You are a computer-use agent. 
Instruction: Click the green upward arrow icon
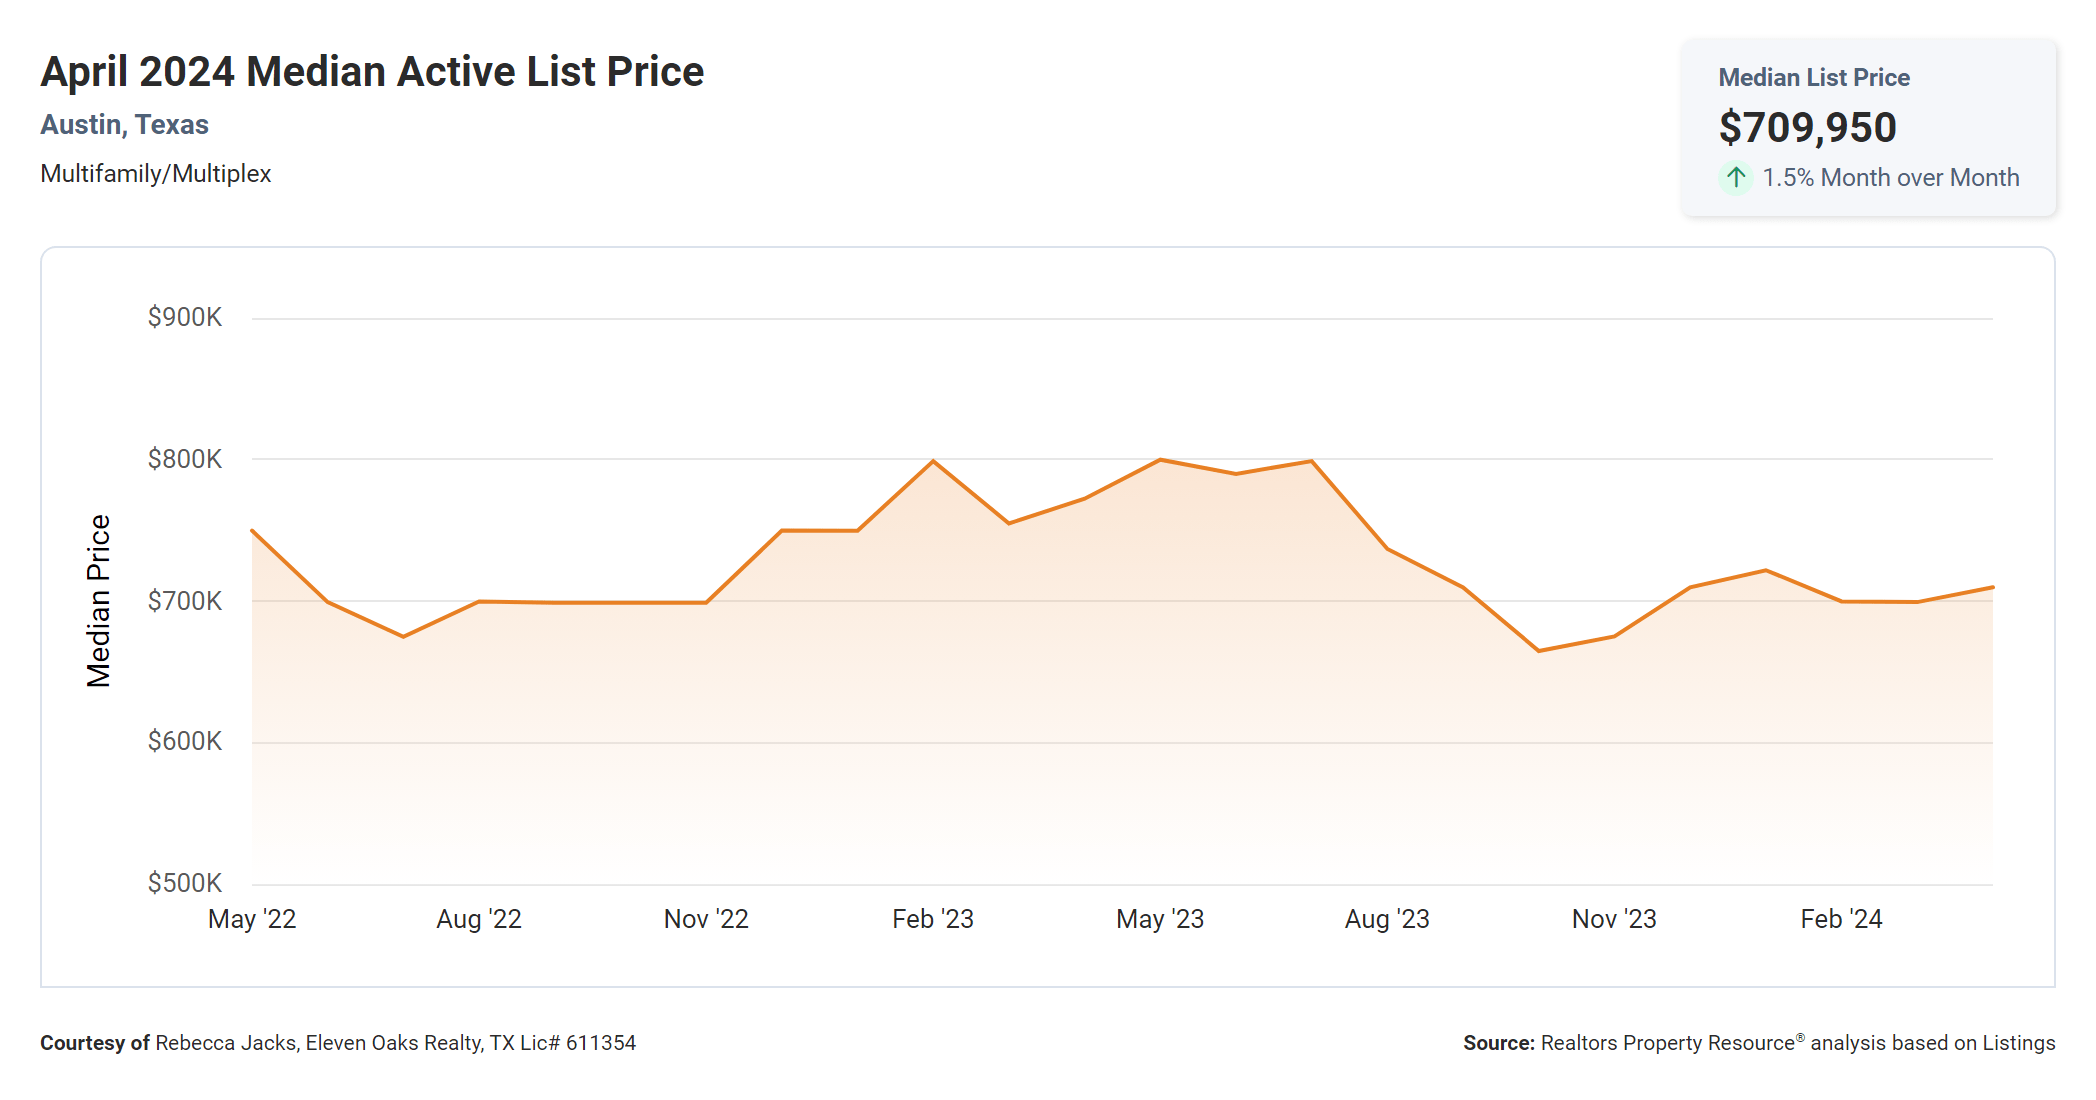pos(1736,178)
